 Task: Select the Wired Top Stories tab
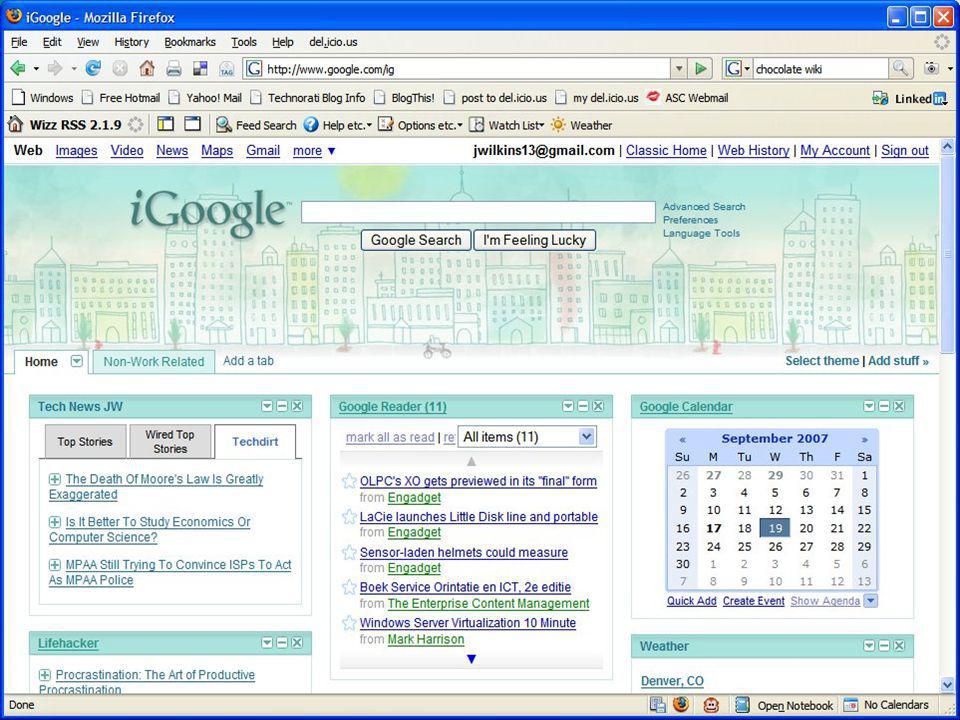(x=170, y=441)
